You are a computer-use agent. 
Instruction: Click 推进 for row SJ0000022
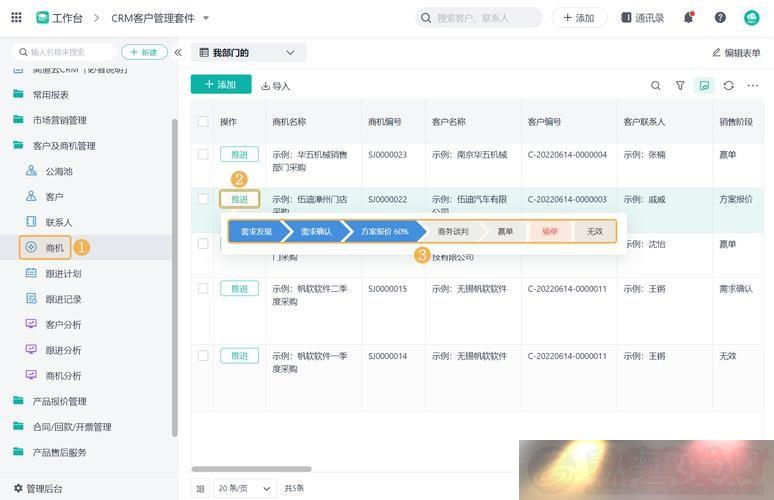(x=239, y=199)
